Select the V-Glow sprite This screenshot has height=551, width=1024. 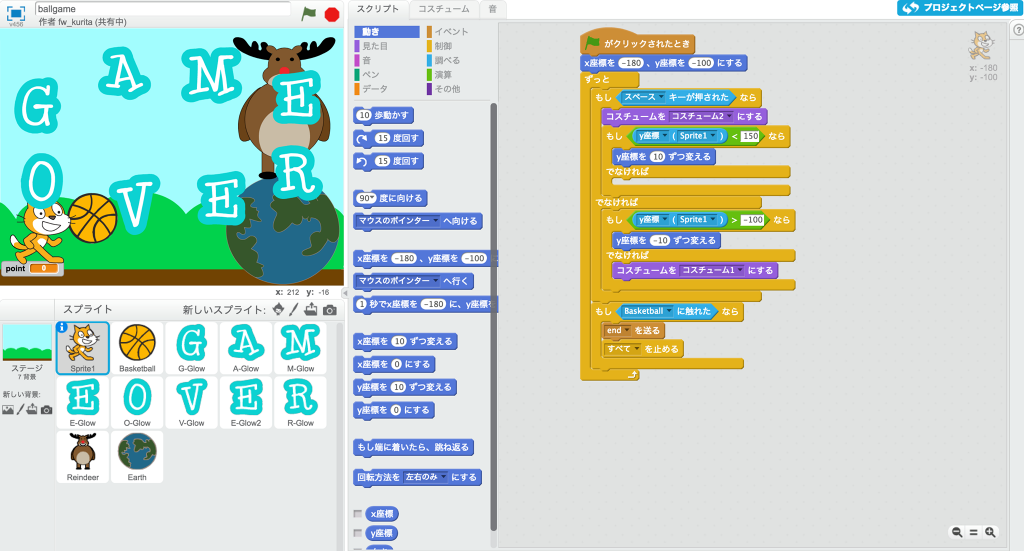191,402
